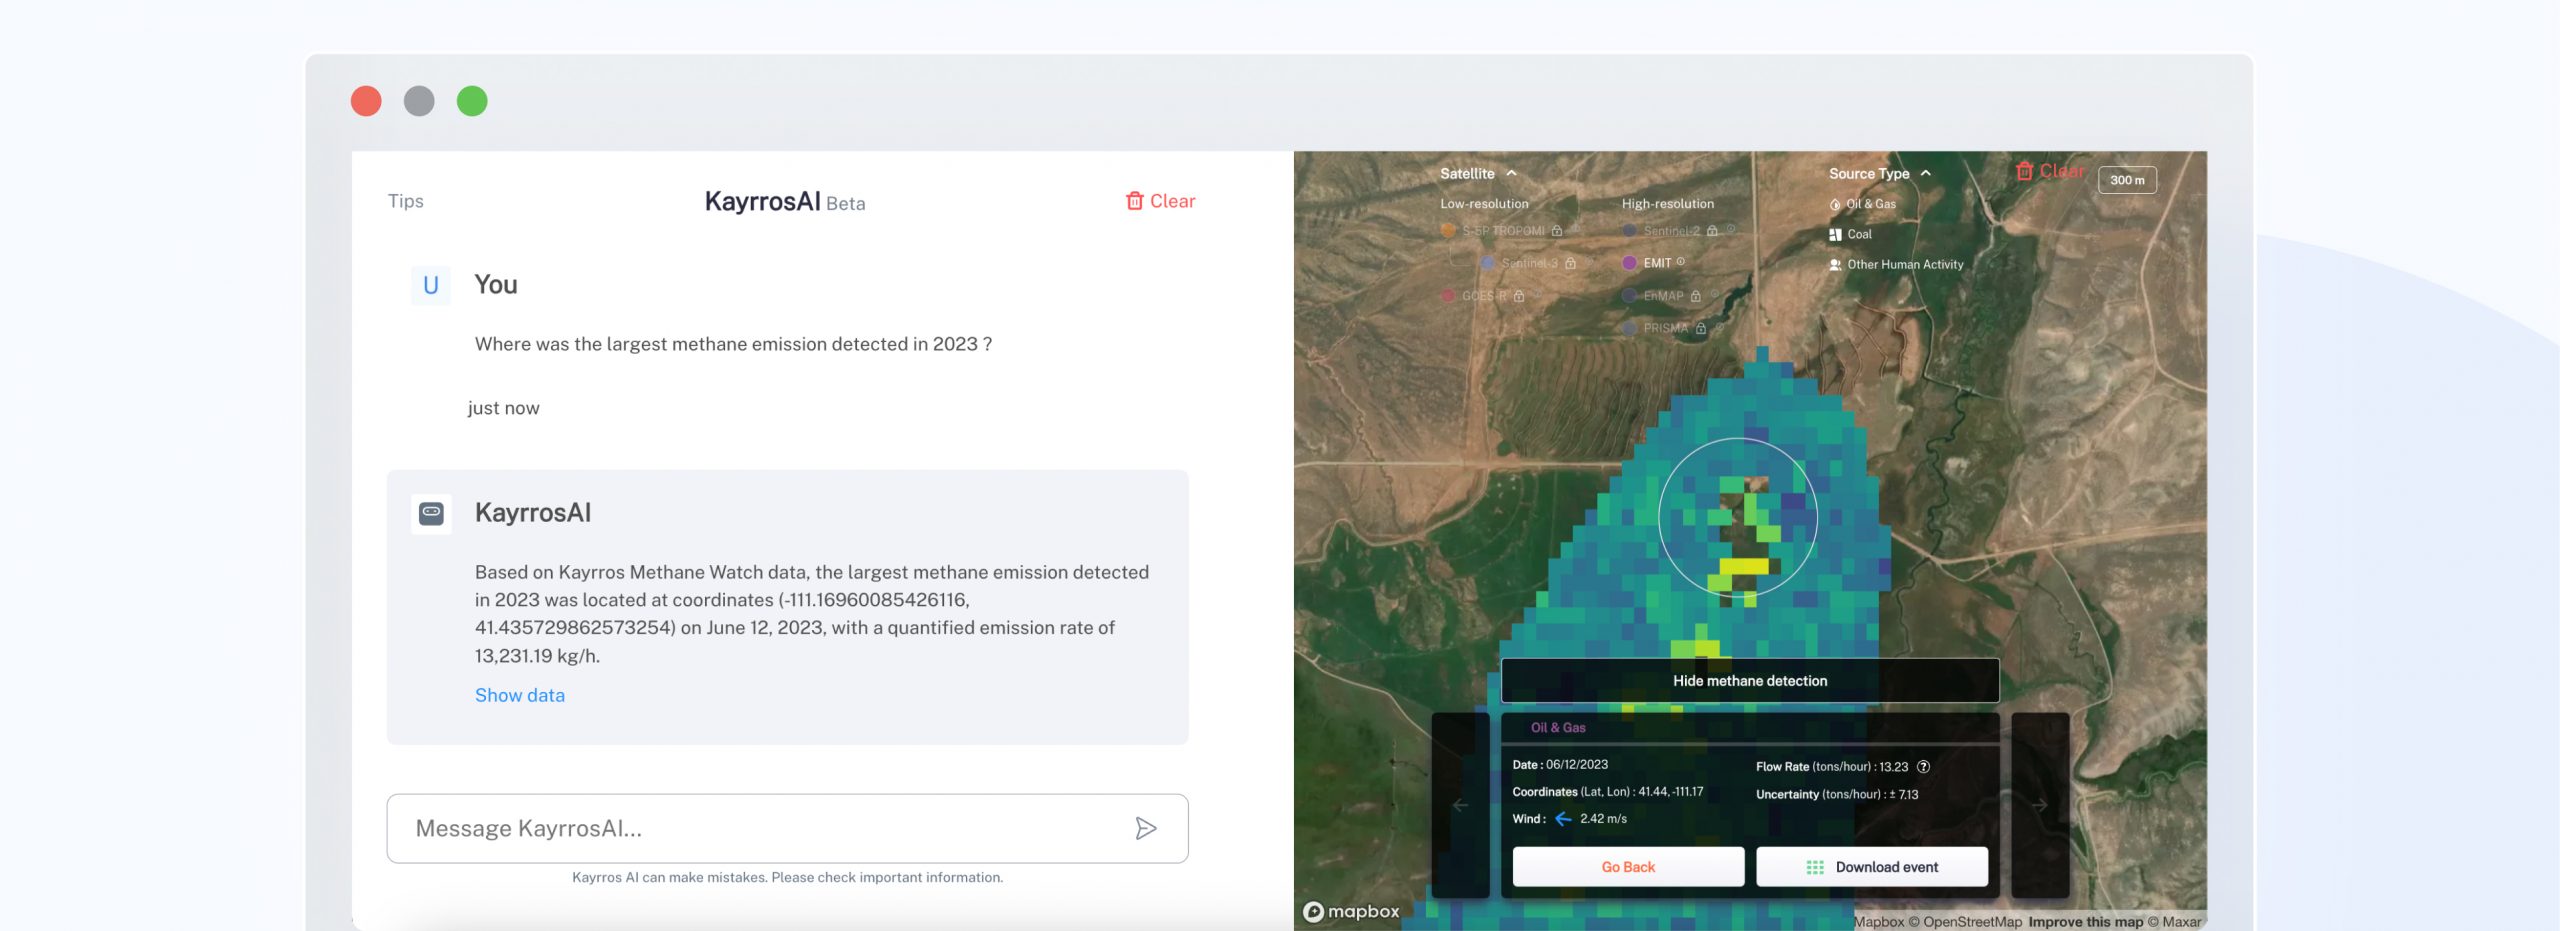This screenshot has width=2560, height=931.
Task: Click the lock icon next to Sentinel-2
Action: point(1712,230)
